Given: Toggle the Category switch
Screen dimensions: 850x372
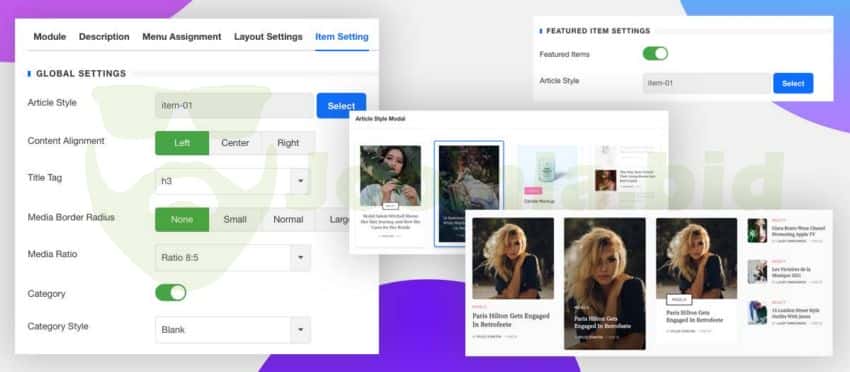Looking at the screenshot, I should (170, 293).
